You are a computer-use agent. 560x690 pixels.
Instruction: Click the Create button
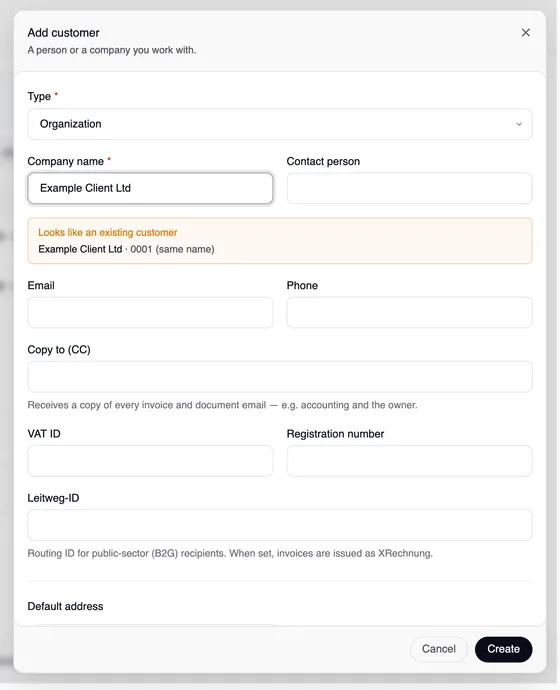(503, 649)
